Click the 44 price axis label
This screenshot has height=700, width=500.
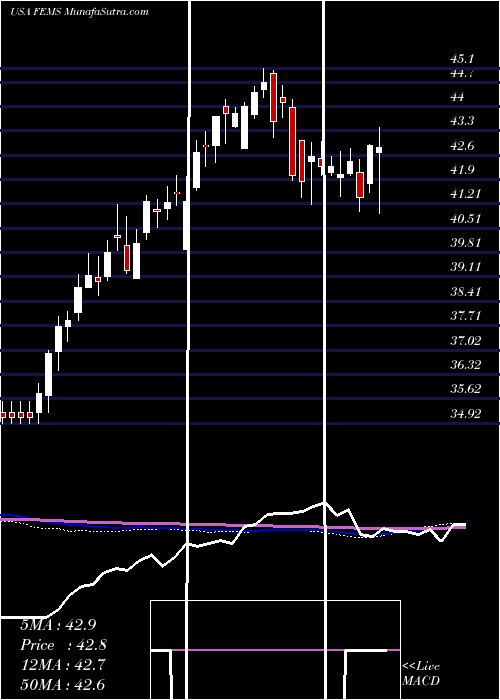[x=458, y=97]
